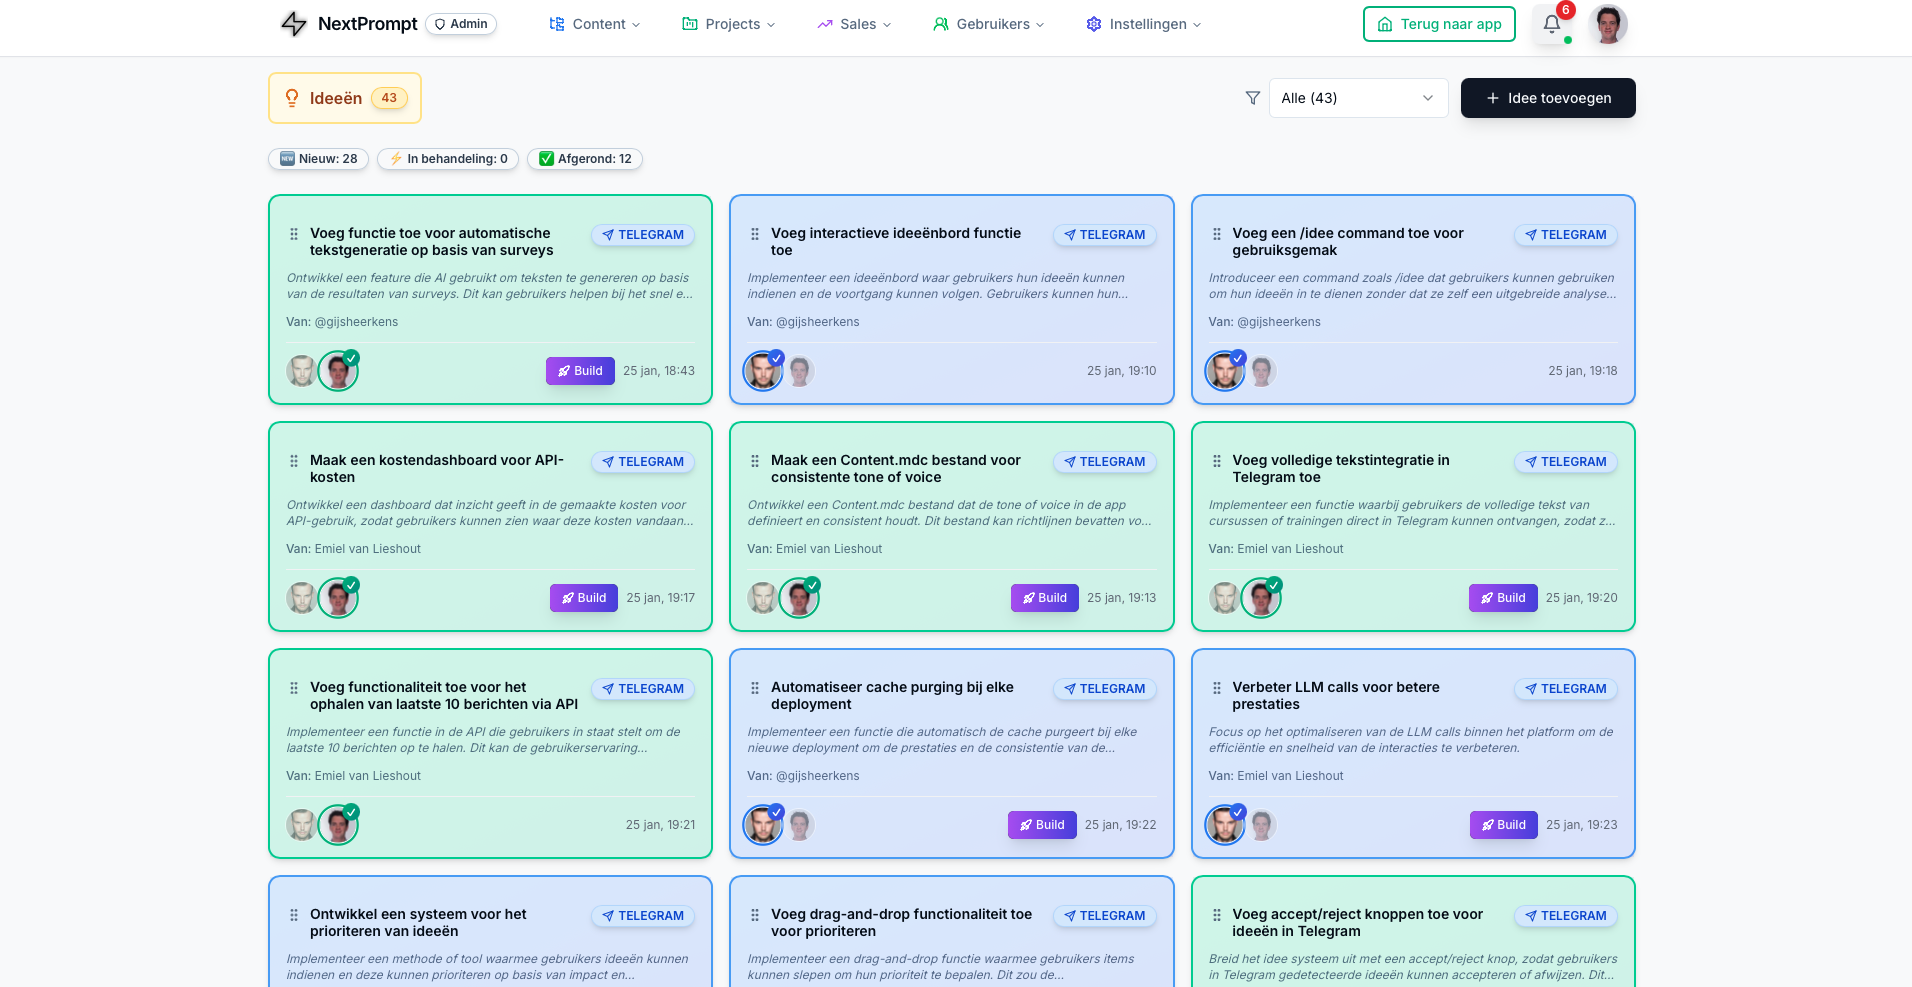
Task: Grab drag handle on kostendashboard card
Action: click(x=294, y=461)
